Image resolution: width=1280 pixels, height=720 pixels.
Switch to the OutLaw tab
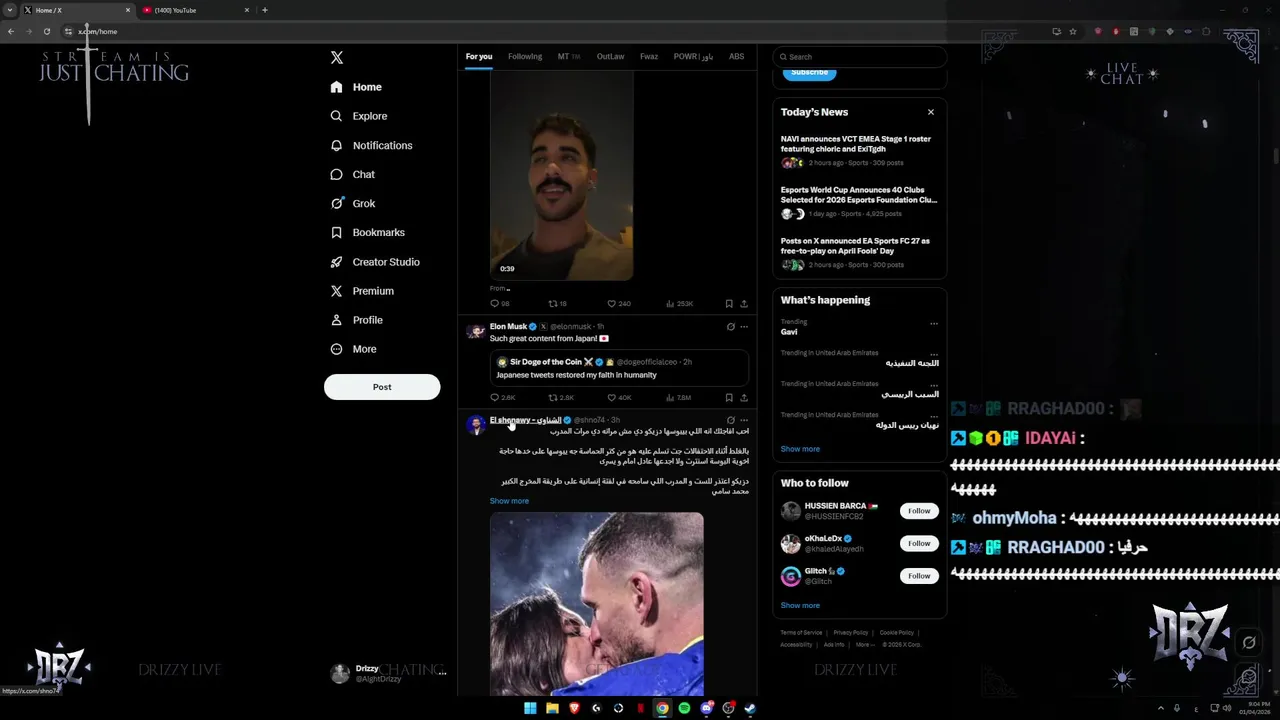click(610, 57)
